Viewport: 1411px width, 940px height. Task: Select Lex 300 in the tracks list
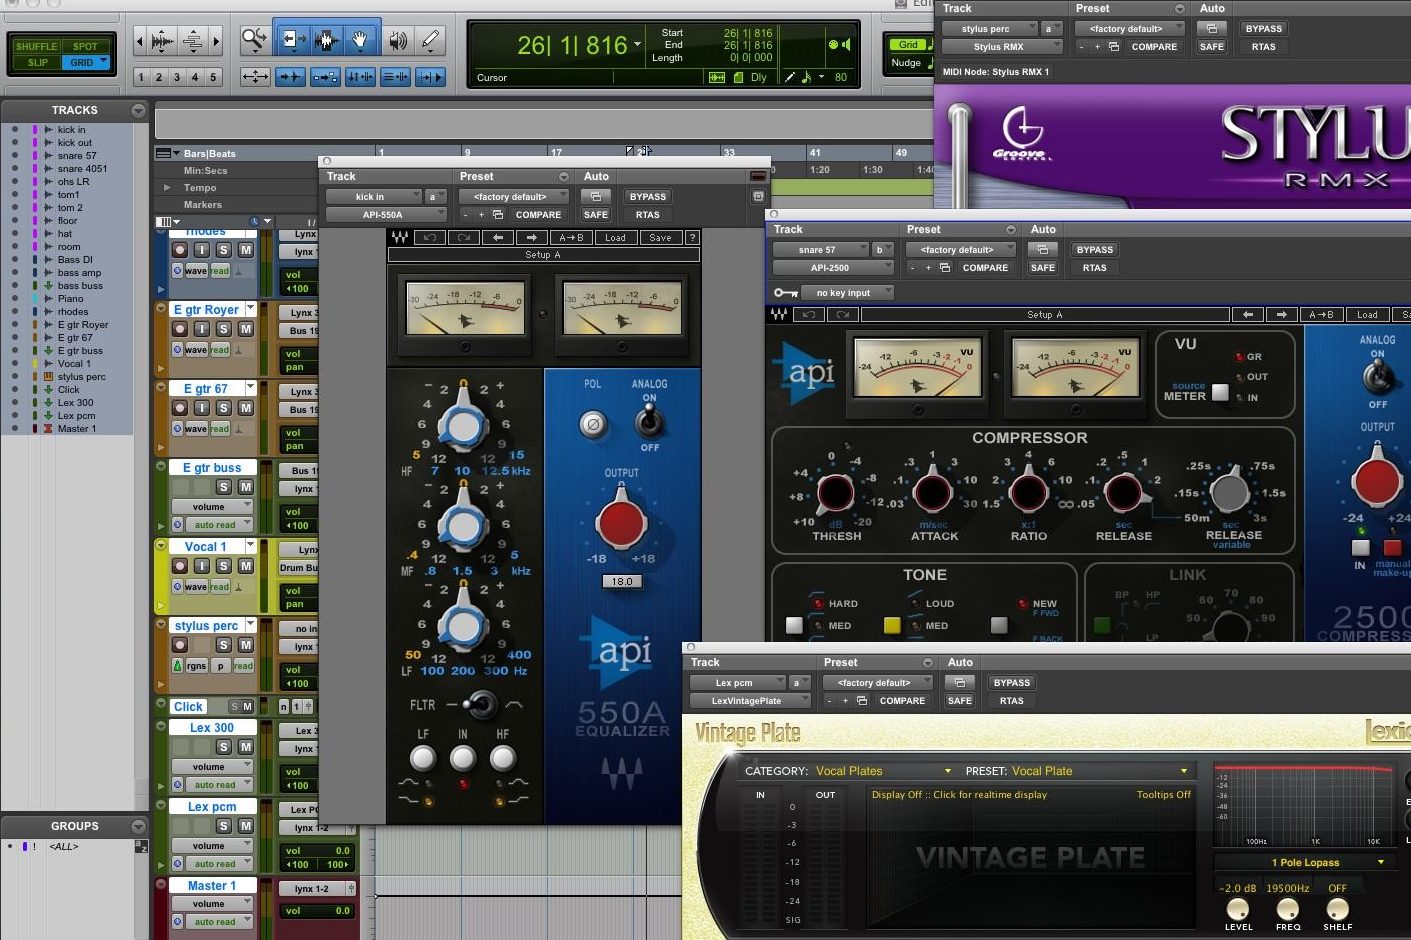75,402
